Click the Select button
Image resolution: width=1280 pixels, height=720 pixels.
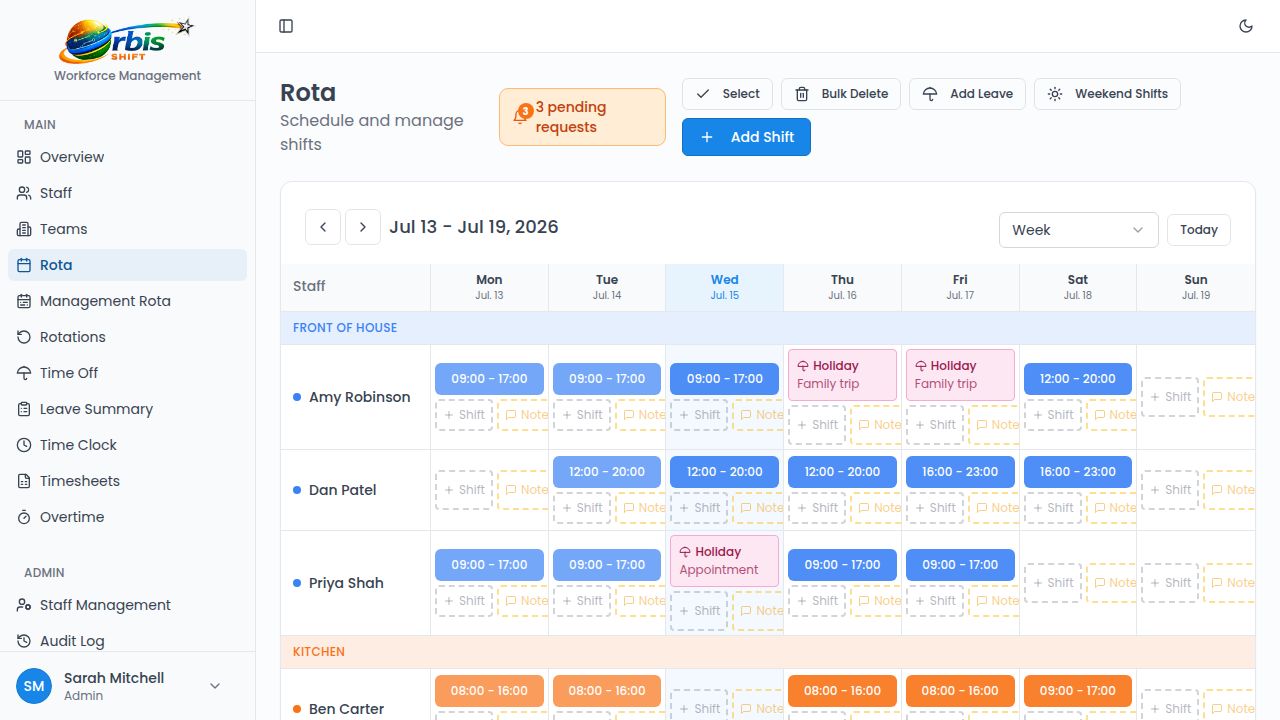click(727, 94)
